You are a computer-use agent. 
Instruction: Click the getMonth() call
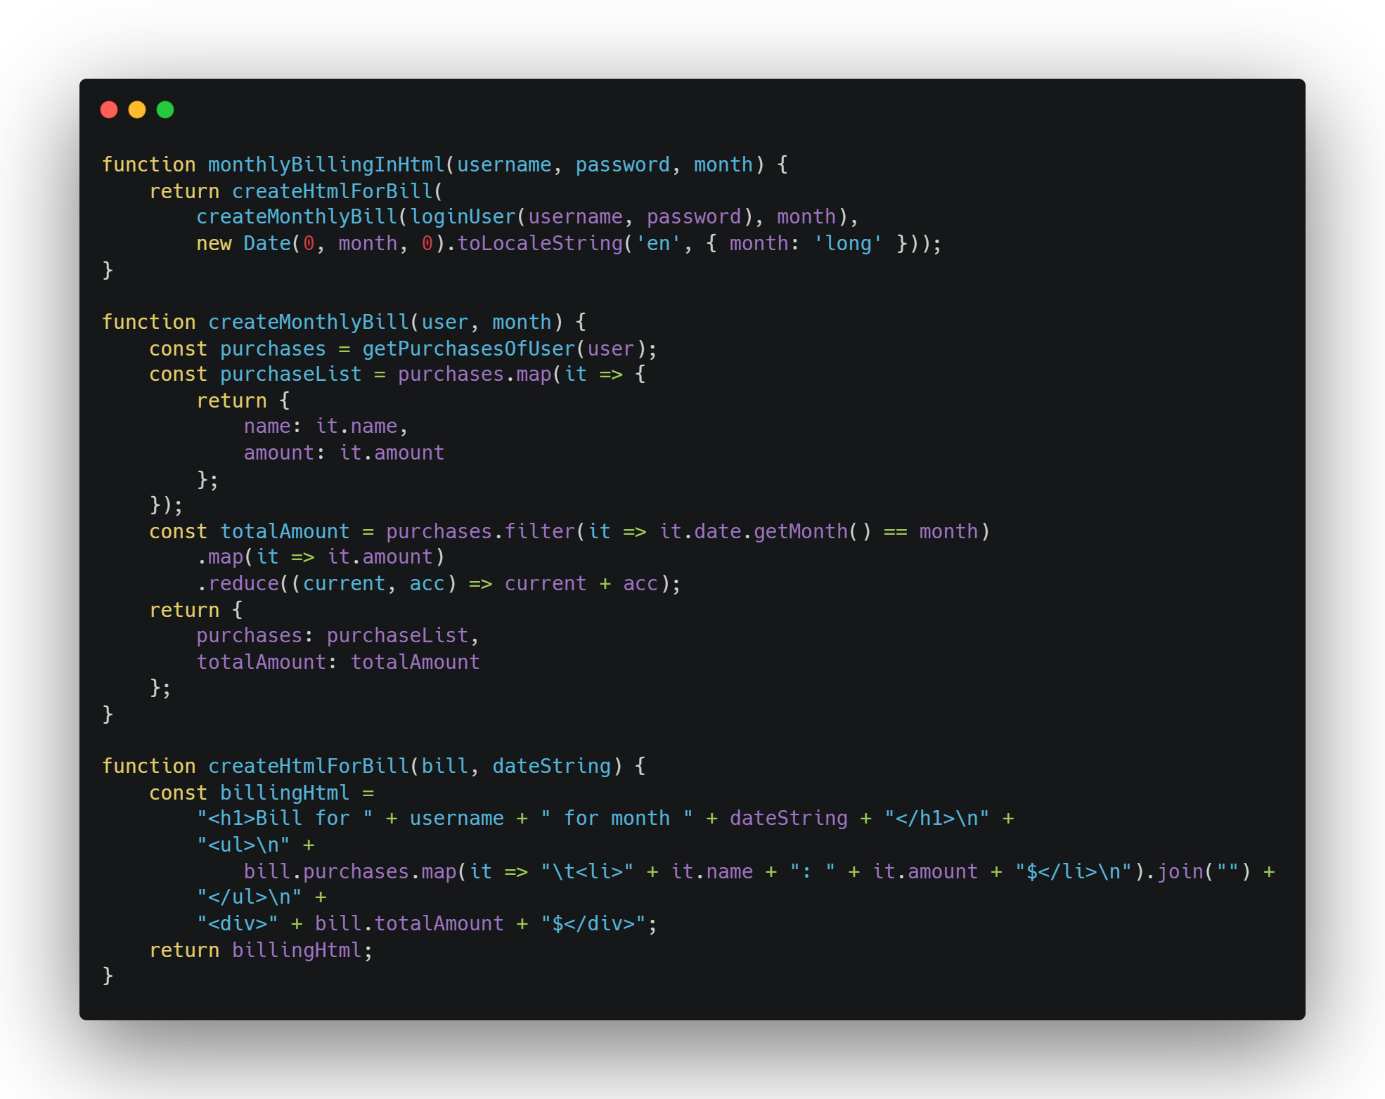tap(812, 531)
